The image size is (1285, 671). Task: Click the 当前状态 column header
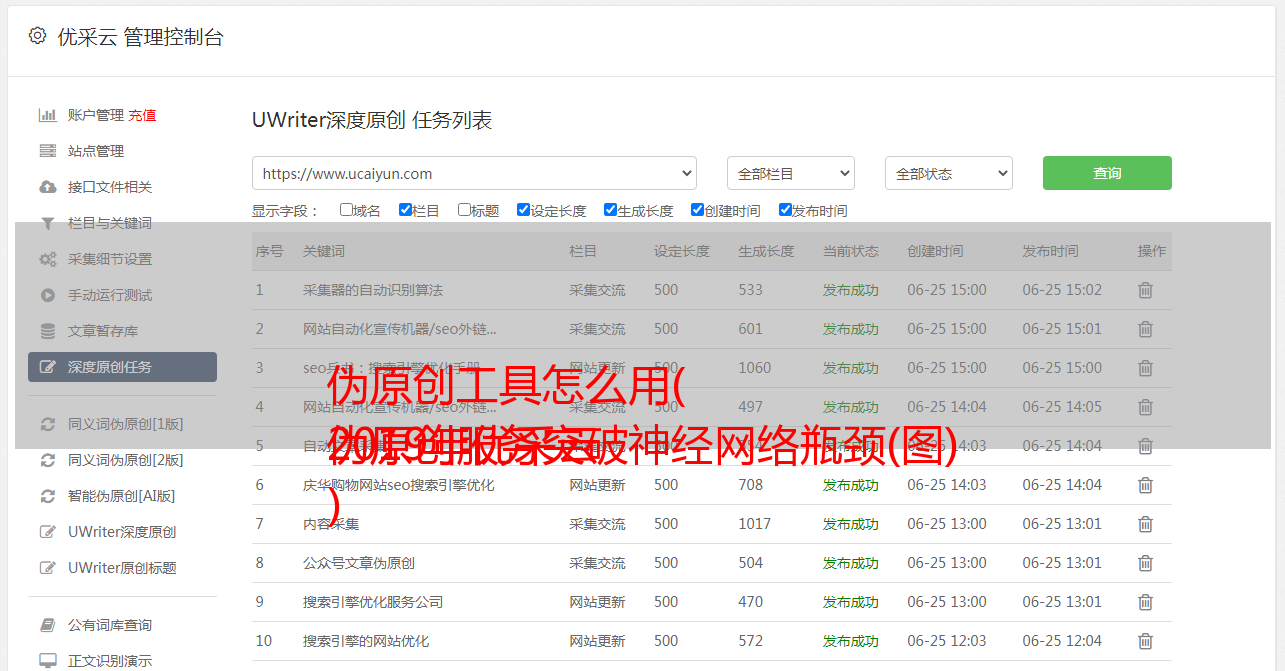[x=851, y=251]
